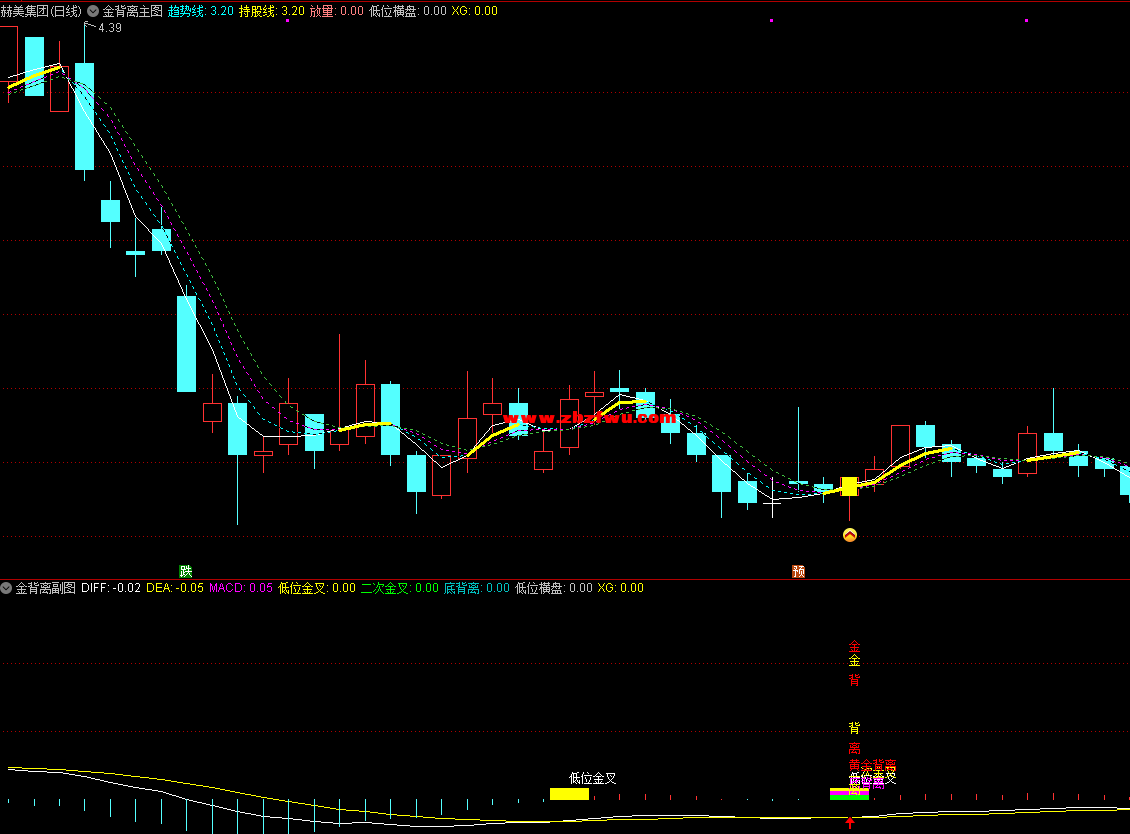Screen dimensions: 1130x834
Task: Select the 赫美集团(日线) stock title
Action: 41,11
